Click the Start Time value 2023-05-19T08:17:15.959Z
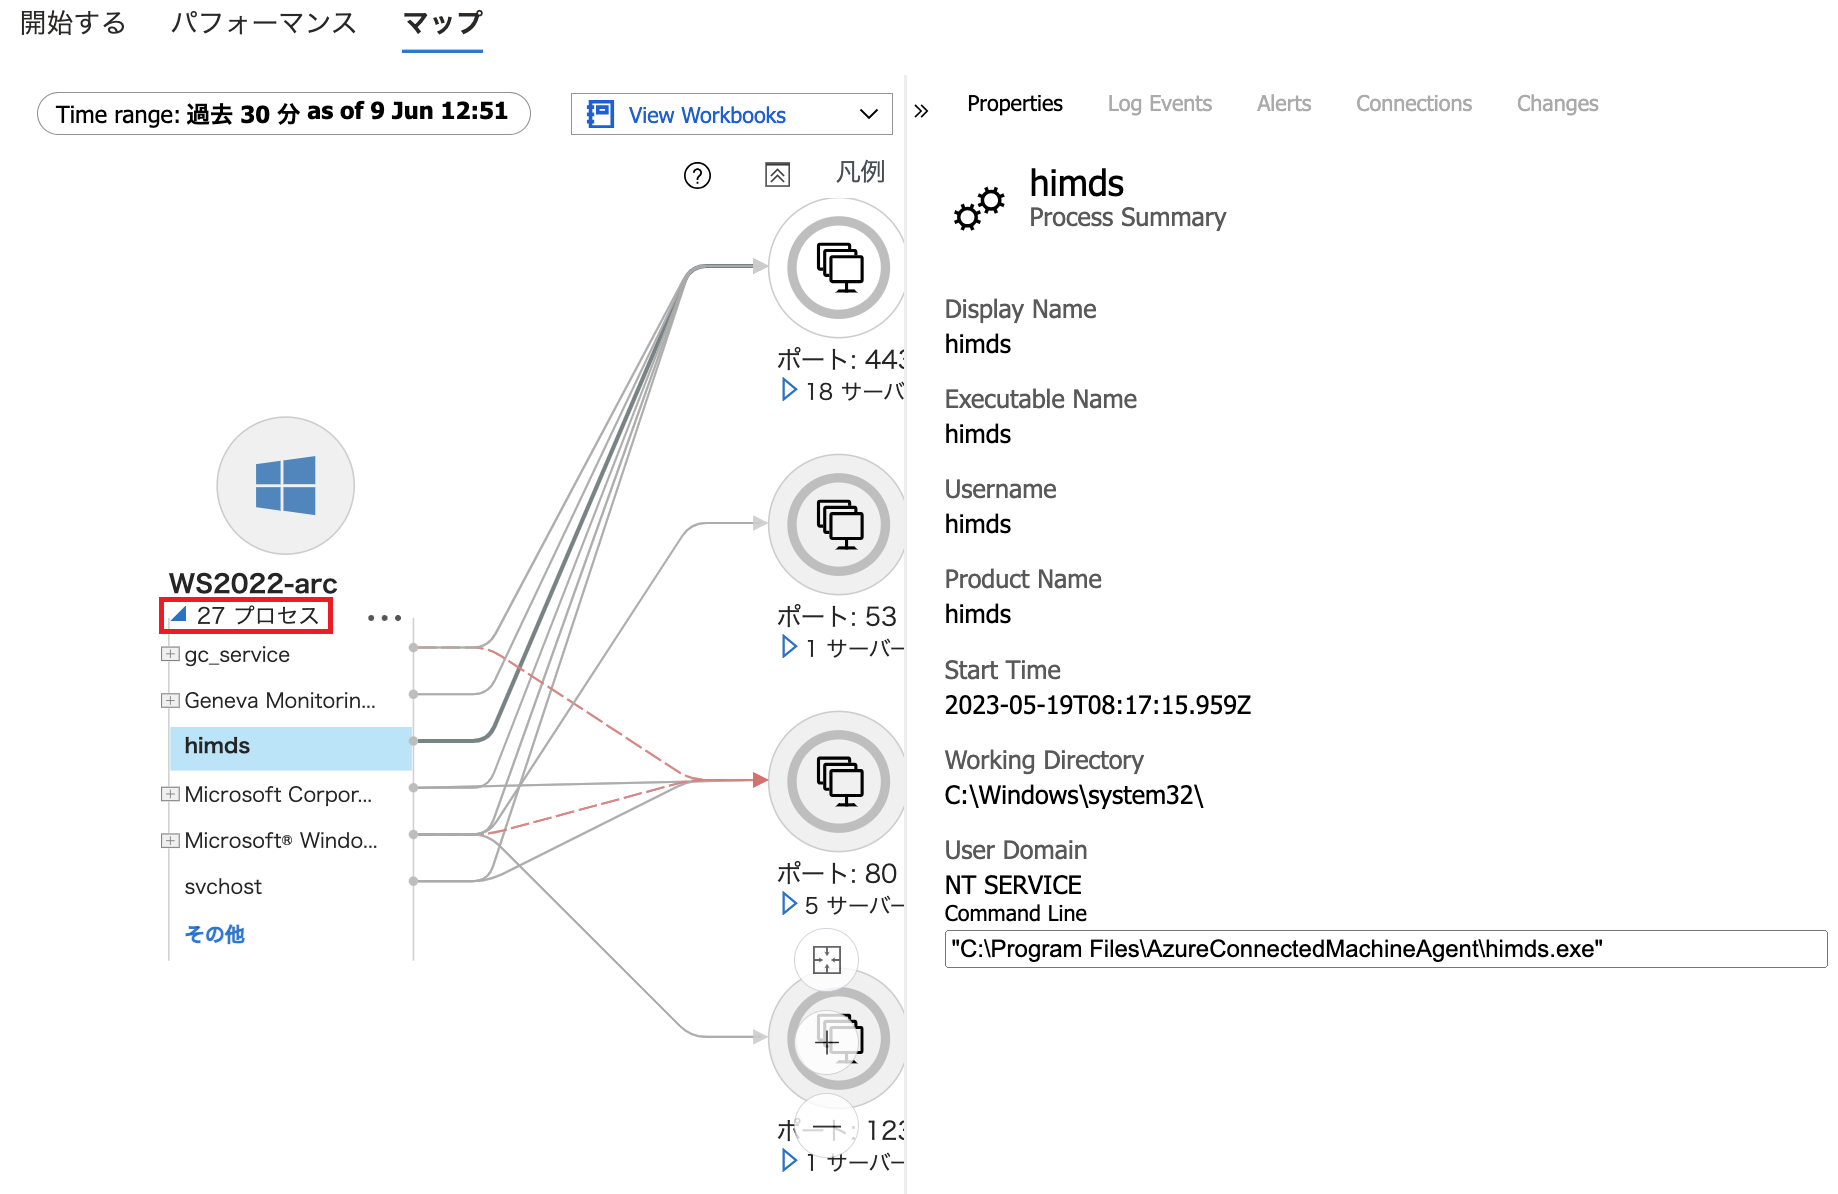The width and height of the screenshot is (1838, 1194). point(1097,705)
